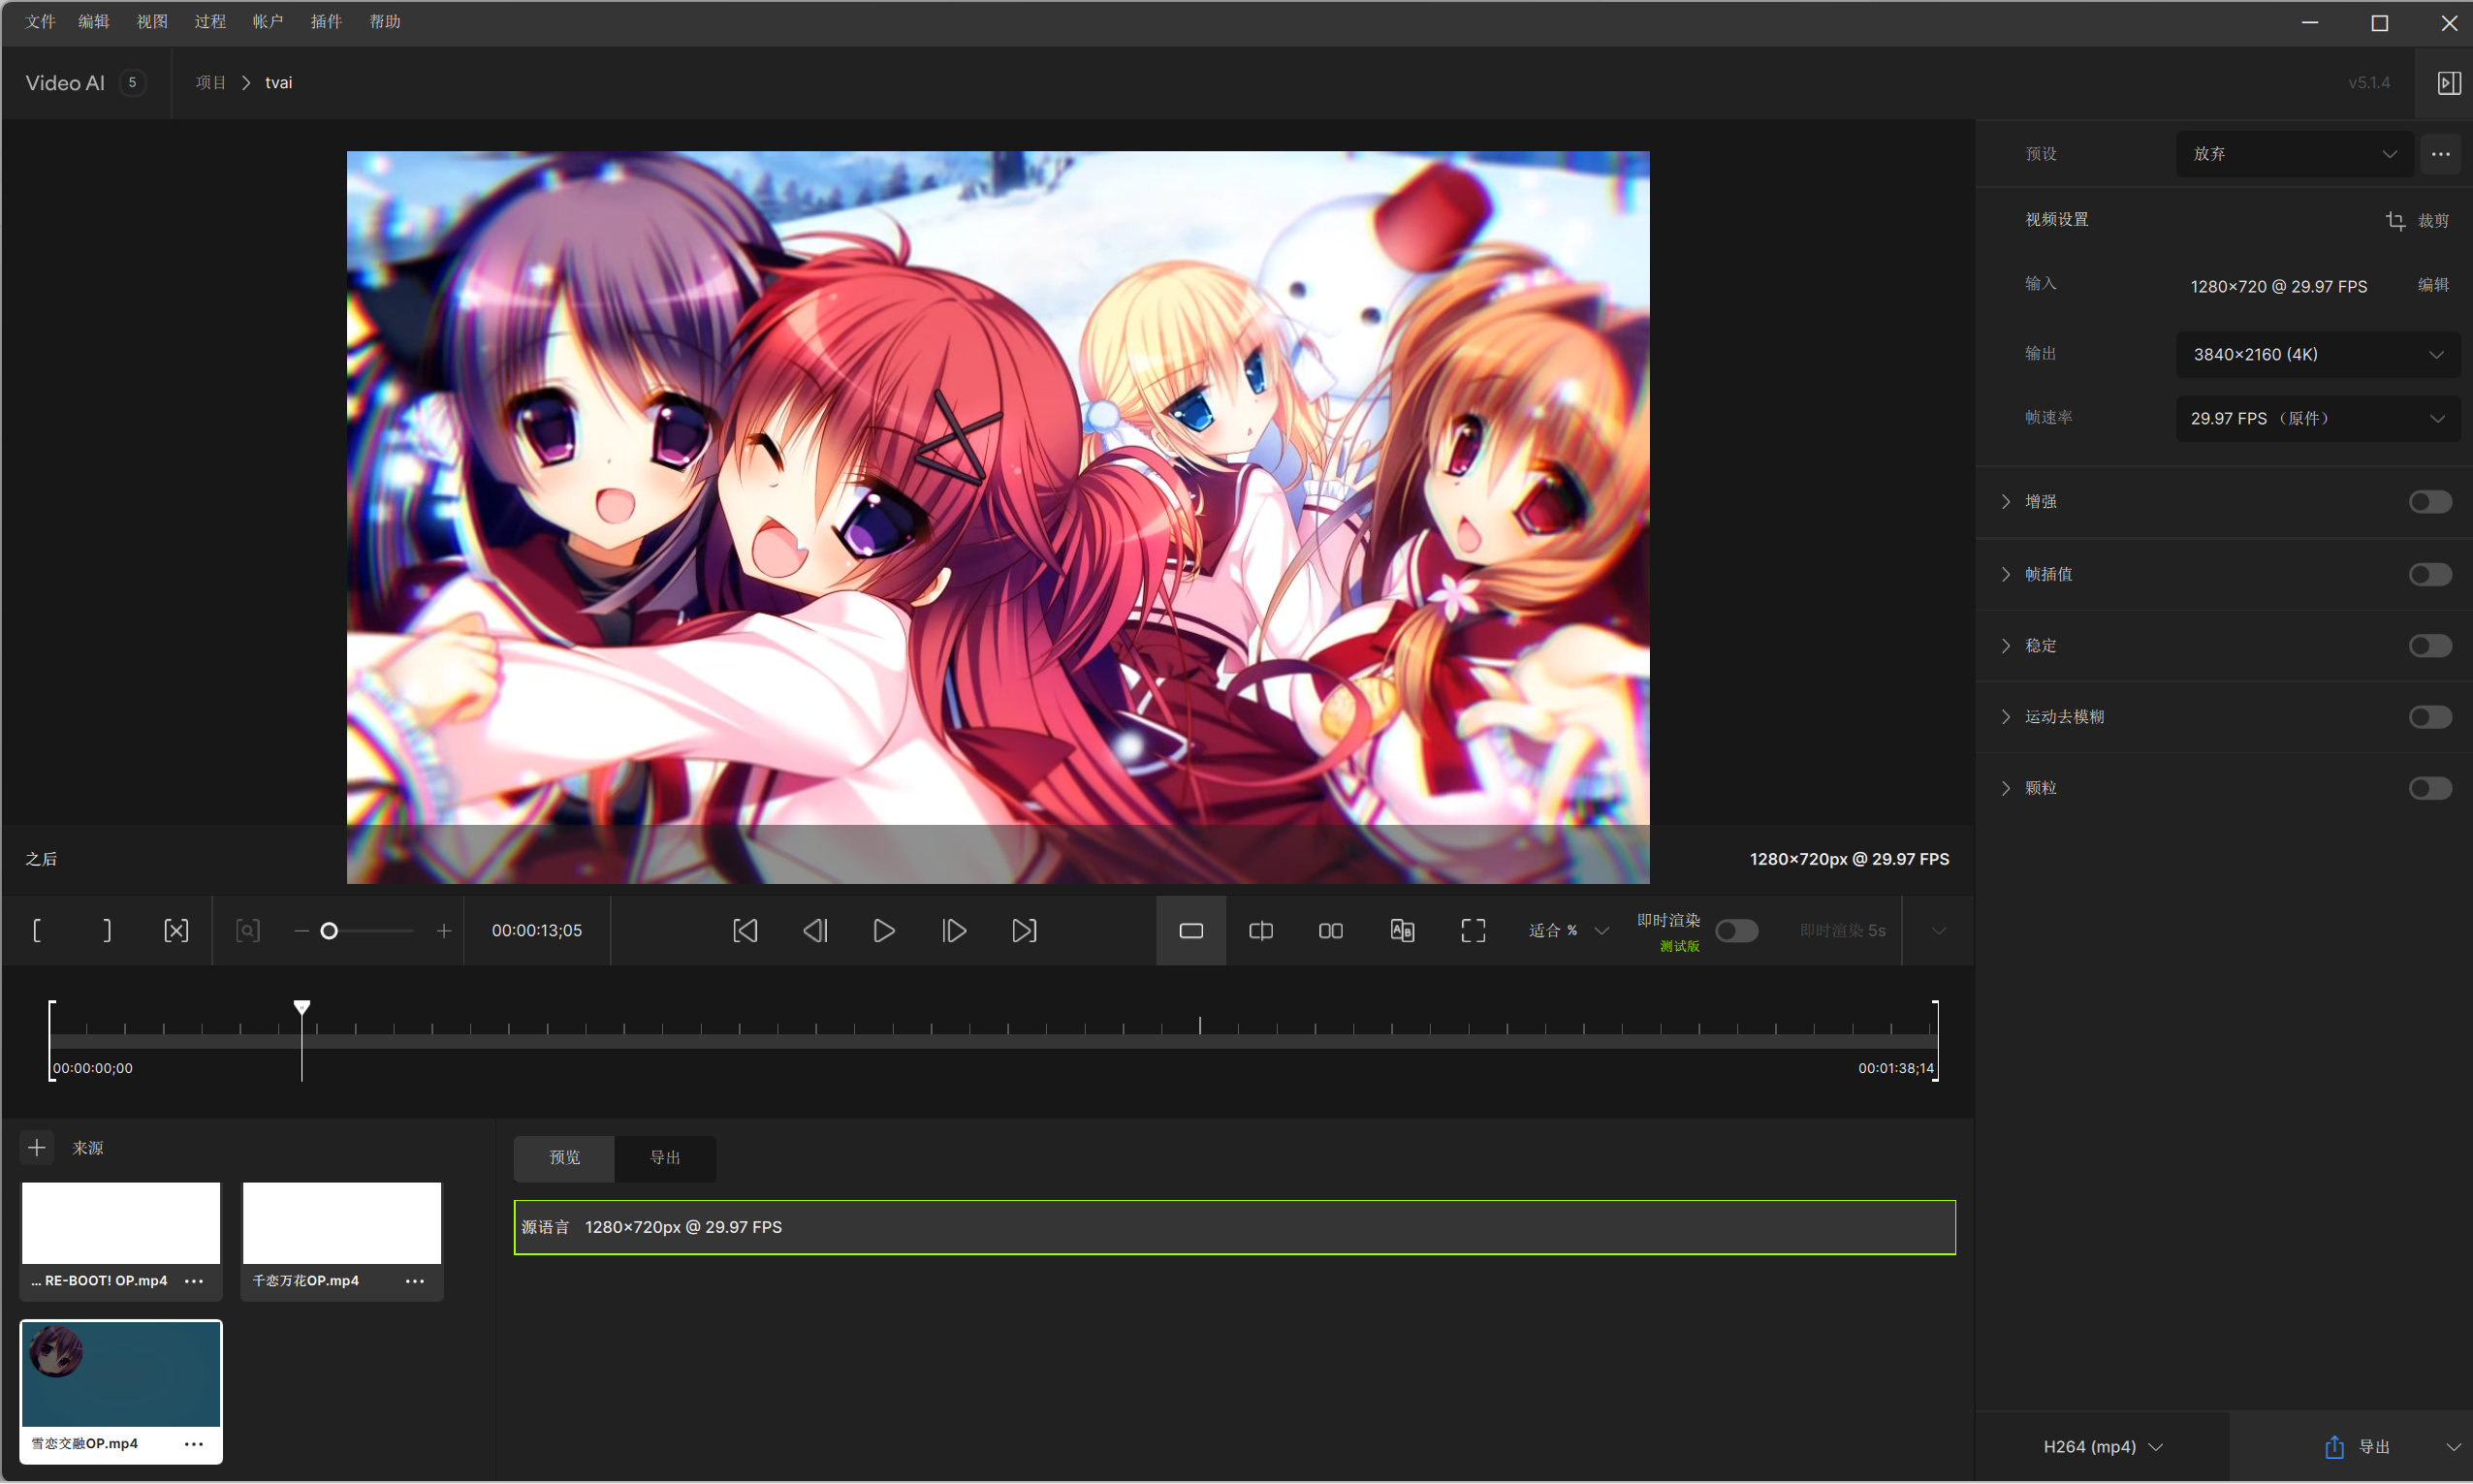Set trim end bracket marker
Image resolution: width=2473 pixels, height=1484 pixels.
(106, 931)
